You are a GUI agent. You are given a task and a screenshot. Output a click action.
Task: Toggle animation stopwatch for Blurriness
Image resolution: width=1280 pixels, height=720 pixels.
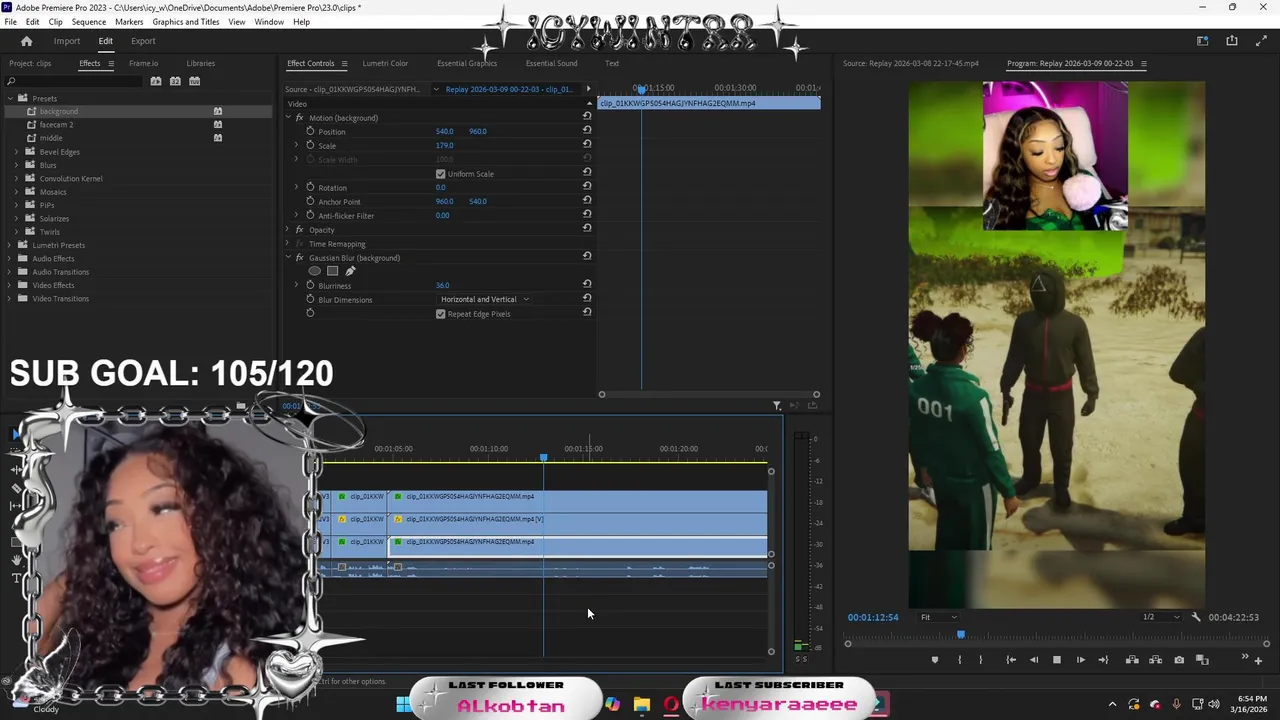tap(310, 285)
